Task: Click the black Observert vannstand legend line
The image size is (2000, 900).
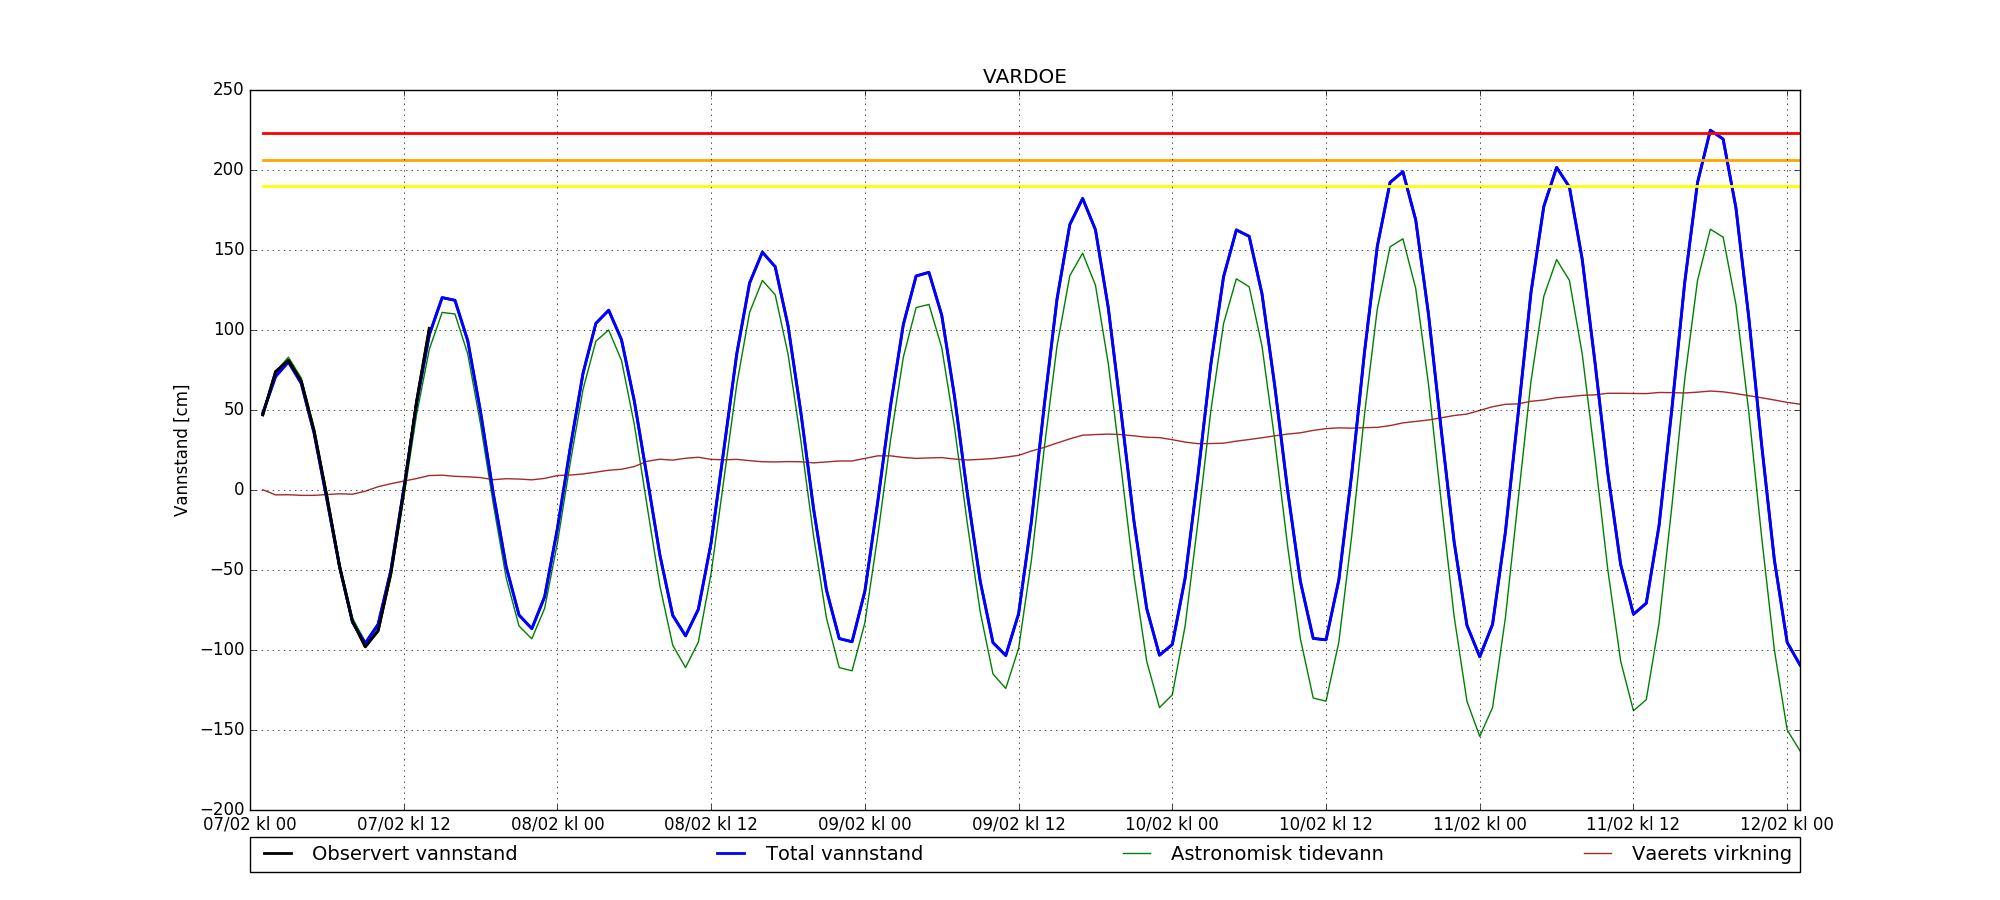Action: pos(277,854)
